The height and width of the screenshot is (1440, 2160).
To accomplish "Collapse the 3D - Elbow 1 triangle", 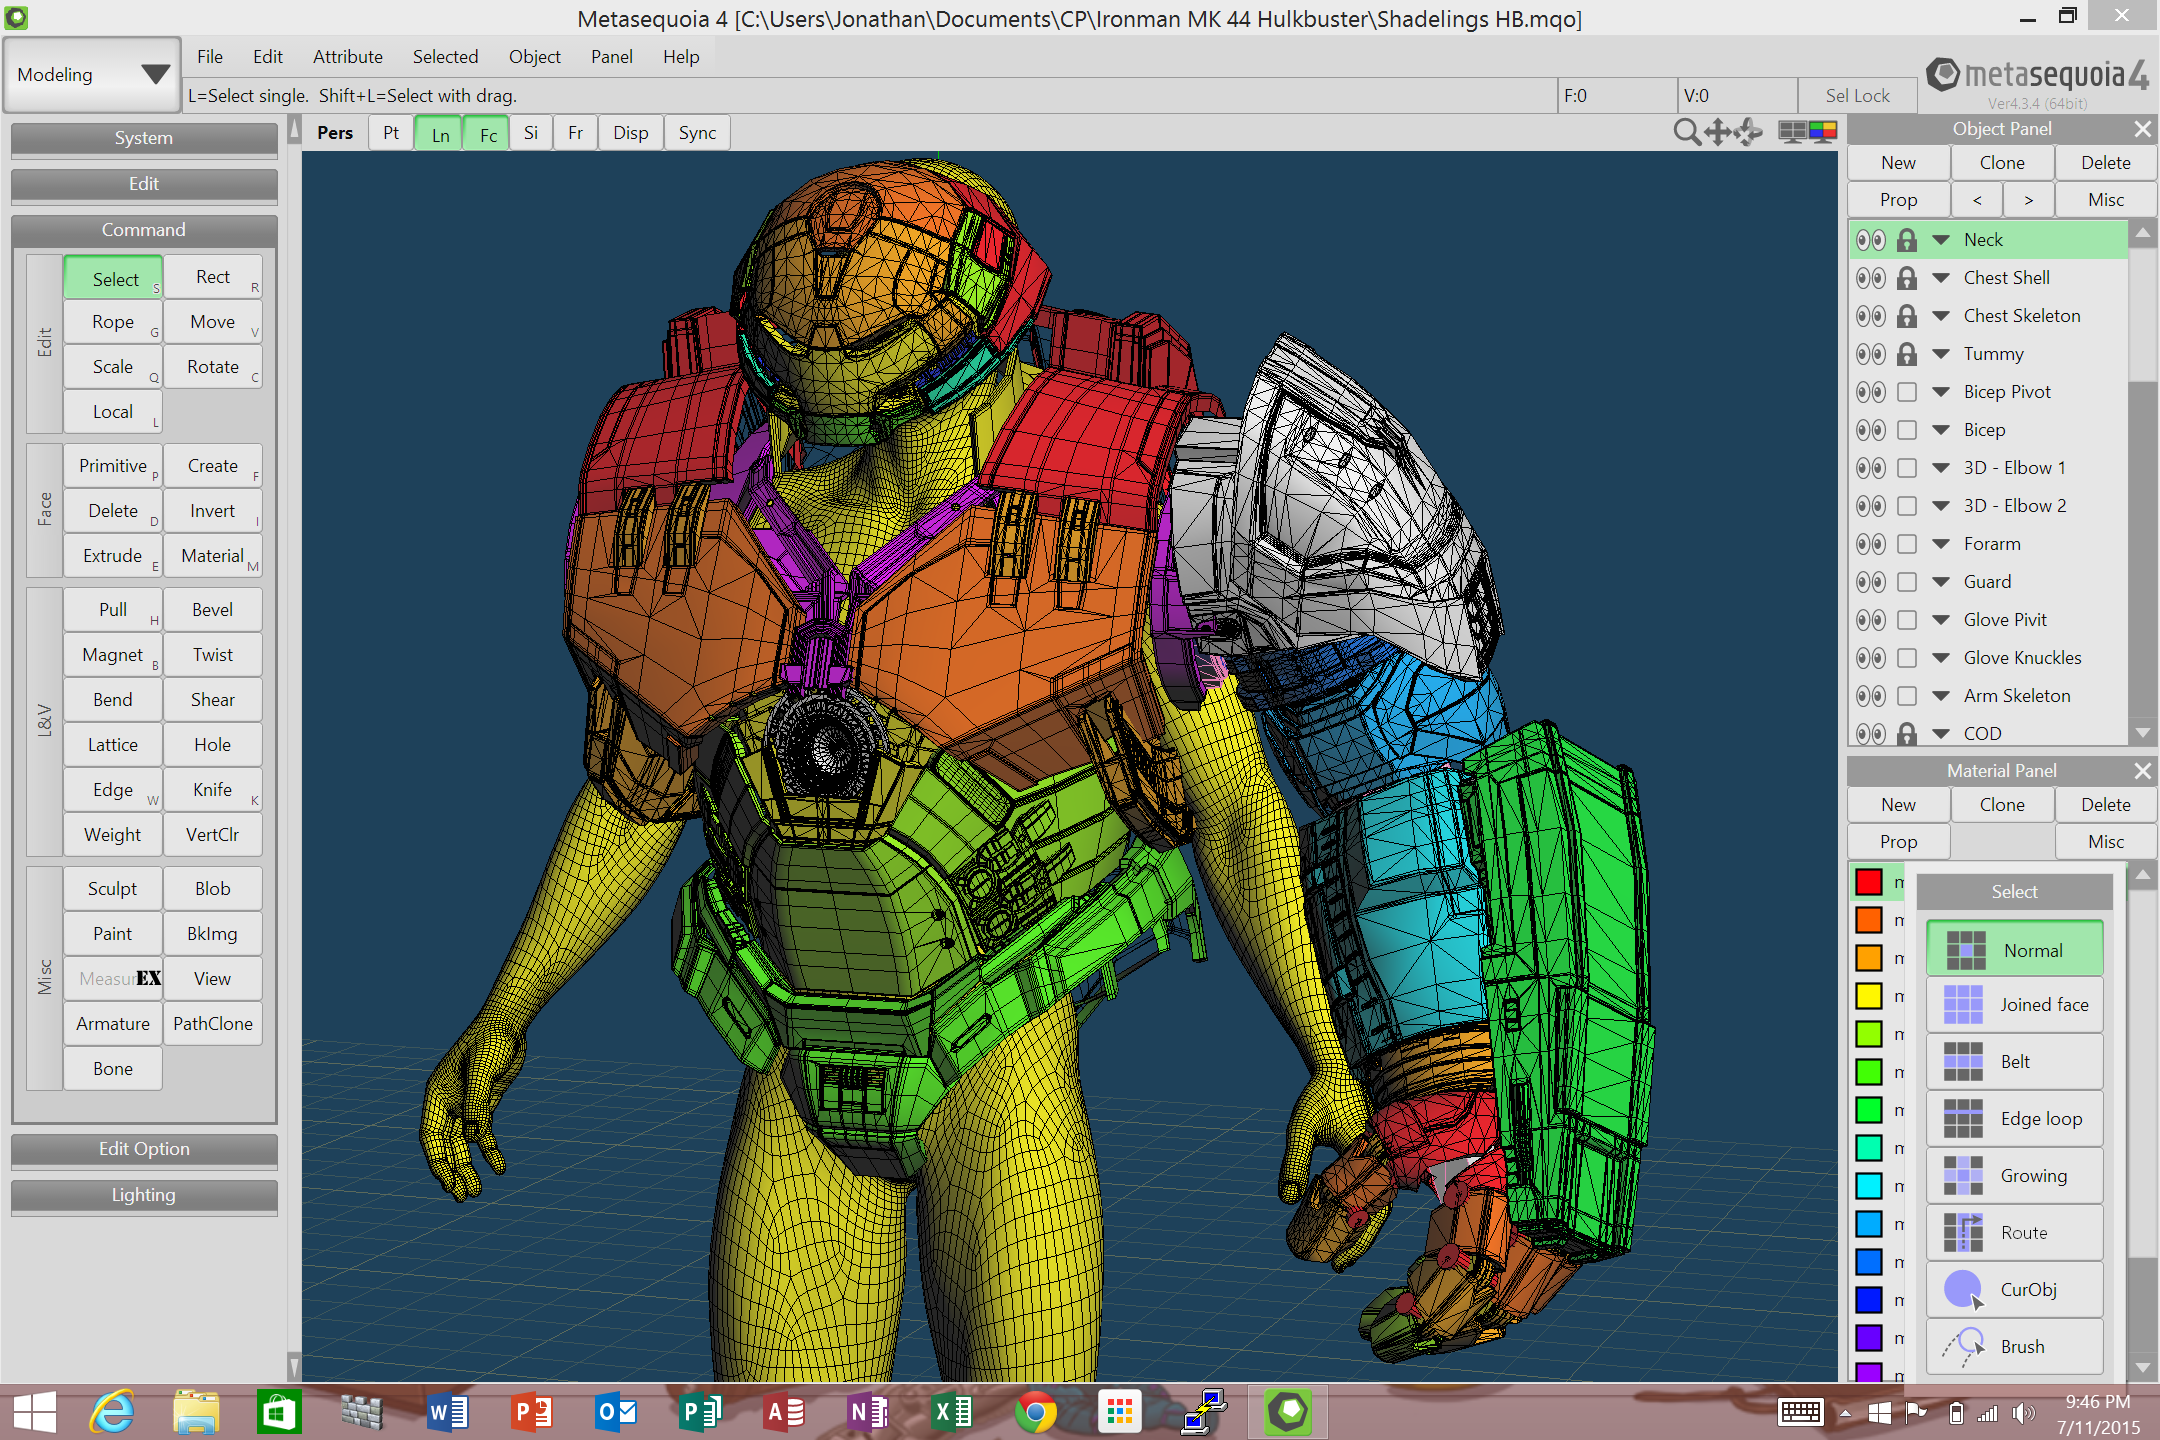I will coord(1941,468).
